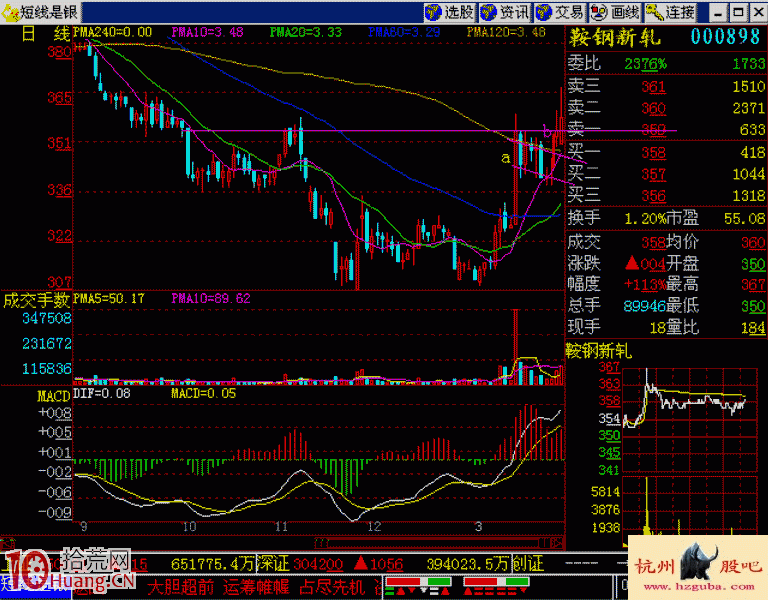
Task: Select the PMA20=3.33 moving average label
Action: click(306, 32)
